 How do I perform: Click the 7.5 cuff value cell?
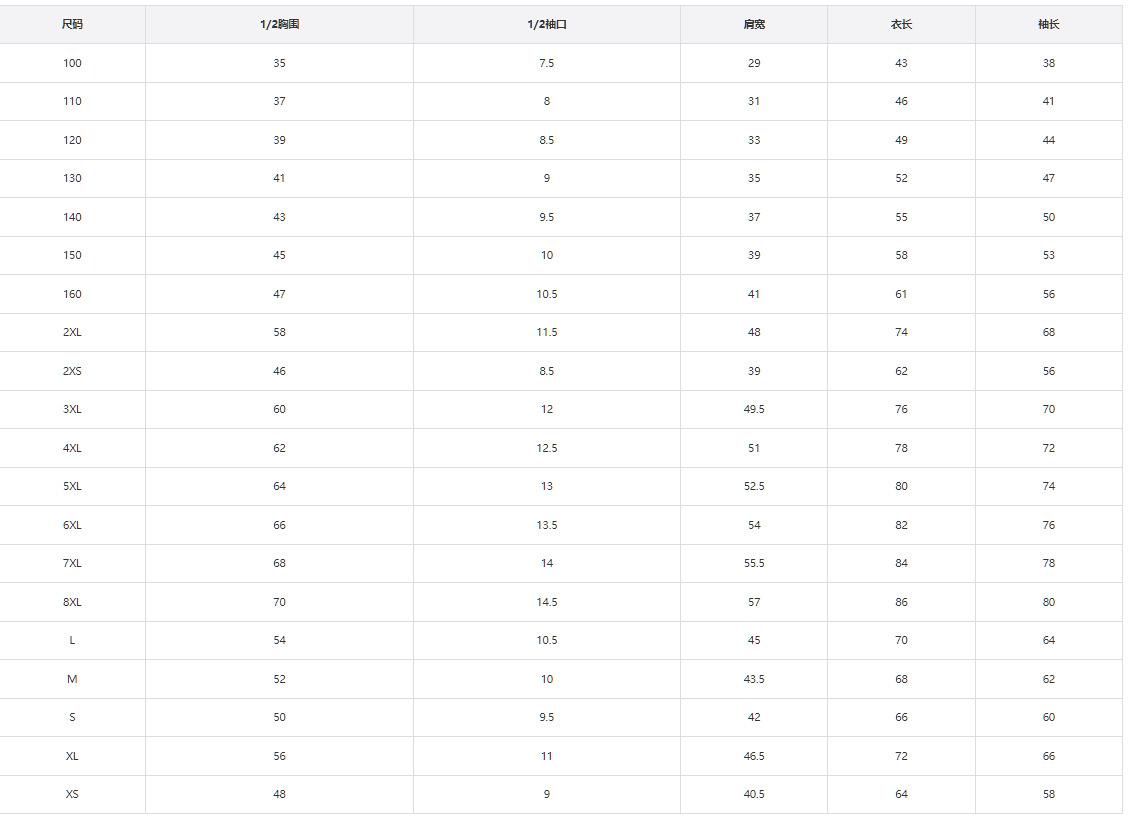(547, 63)
